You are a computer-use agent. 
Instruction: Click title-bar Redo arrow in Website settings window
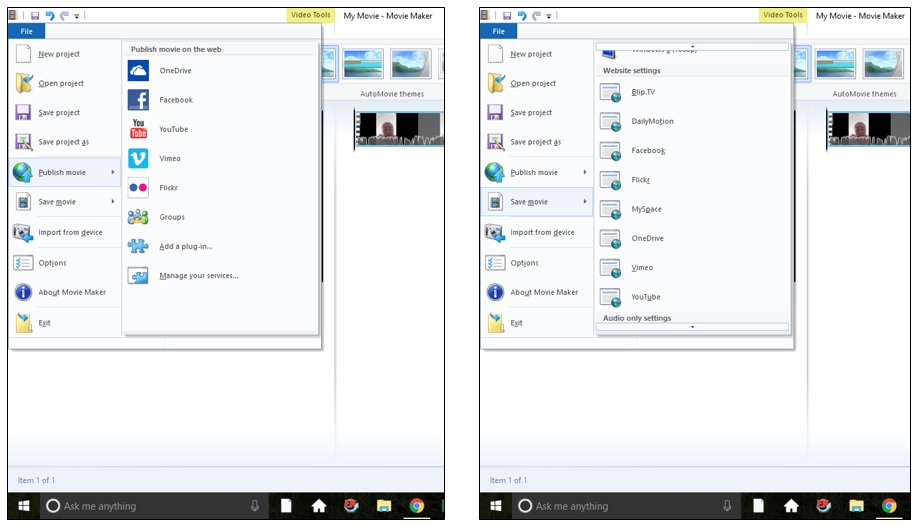click(x=536, y=16)
